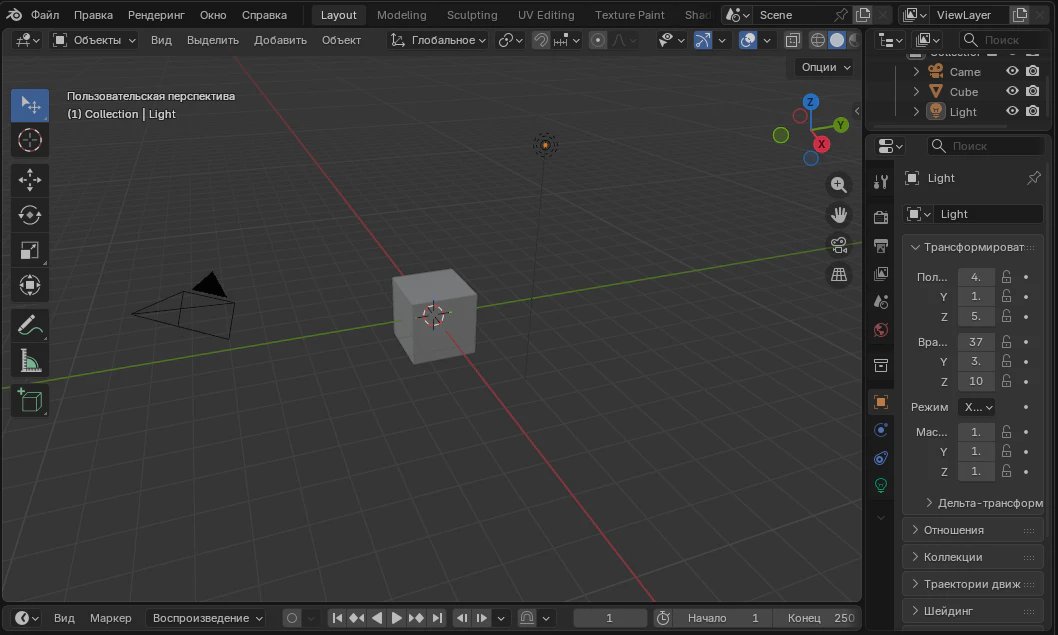Open the Файл menu

tap(45, 15)
